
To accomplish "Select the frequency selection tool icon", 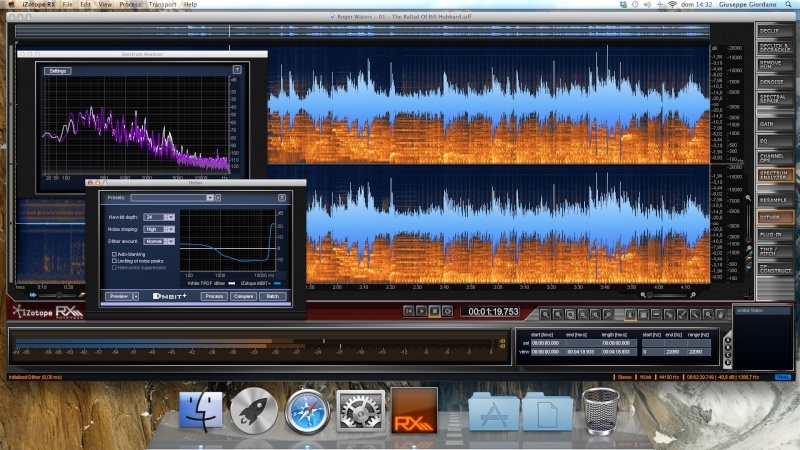I will pos(656,315).
